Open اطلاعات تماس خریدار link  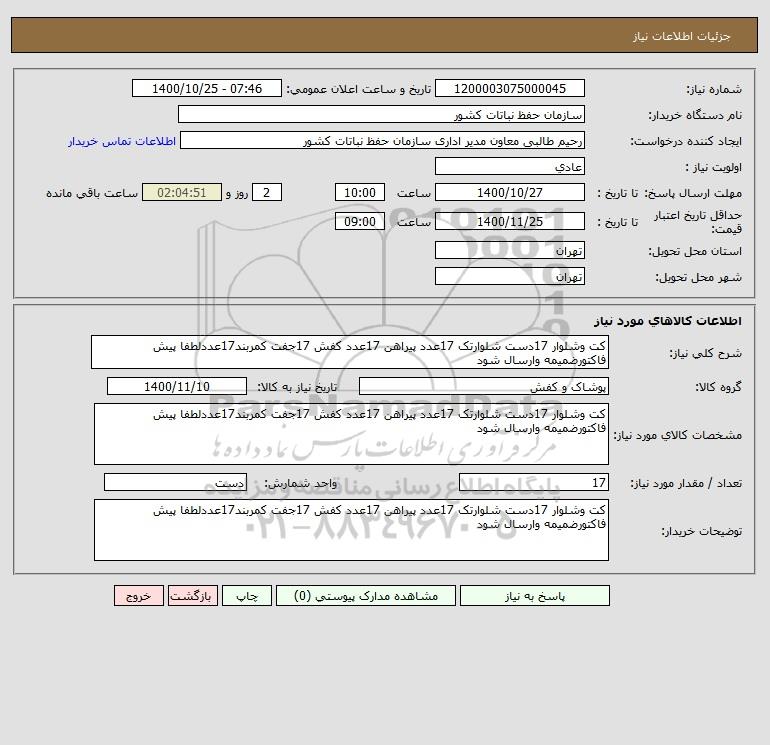coord(122,141)
